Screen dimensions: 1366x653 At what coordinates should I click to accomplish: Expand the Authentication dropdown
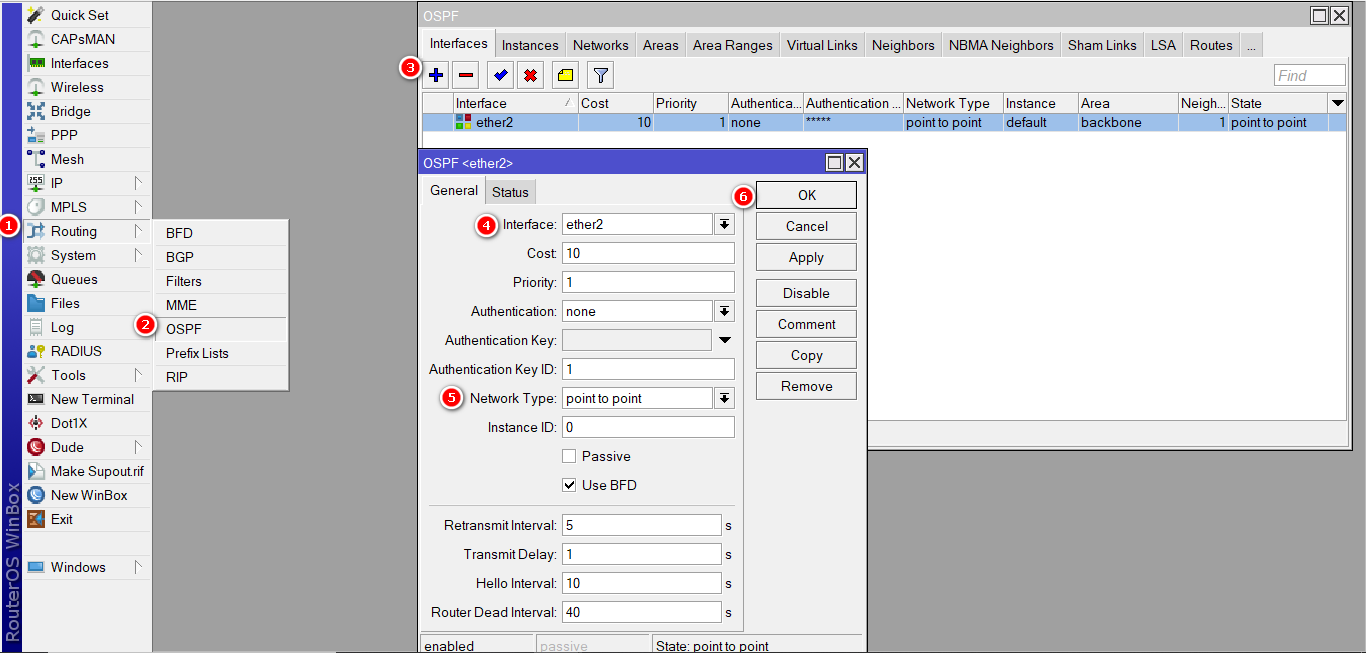(724, 311)
